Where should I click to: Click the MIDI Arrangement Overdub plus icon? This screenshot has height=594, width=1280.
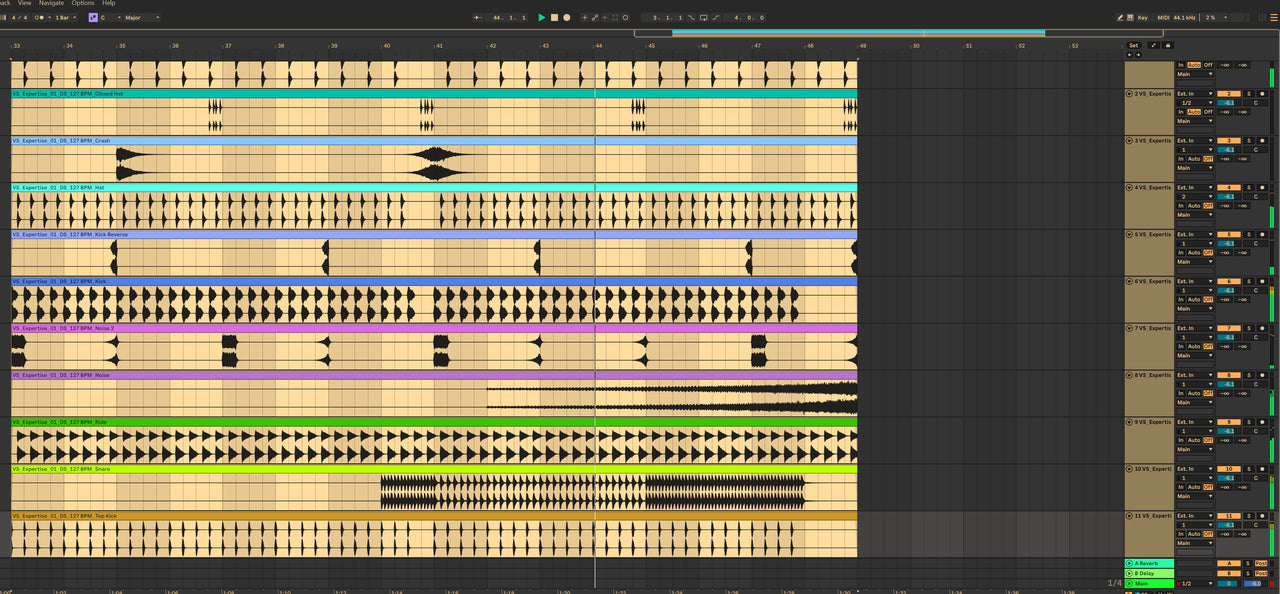pos(584,18)
